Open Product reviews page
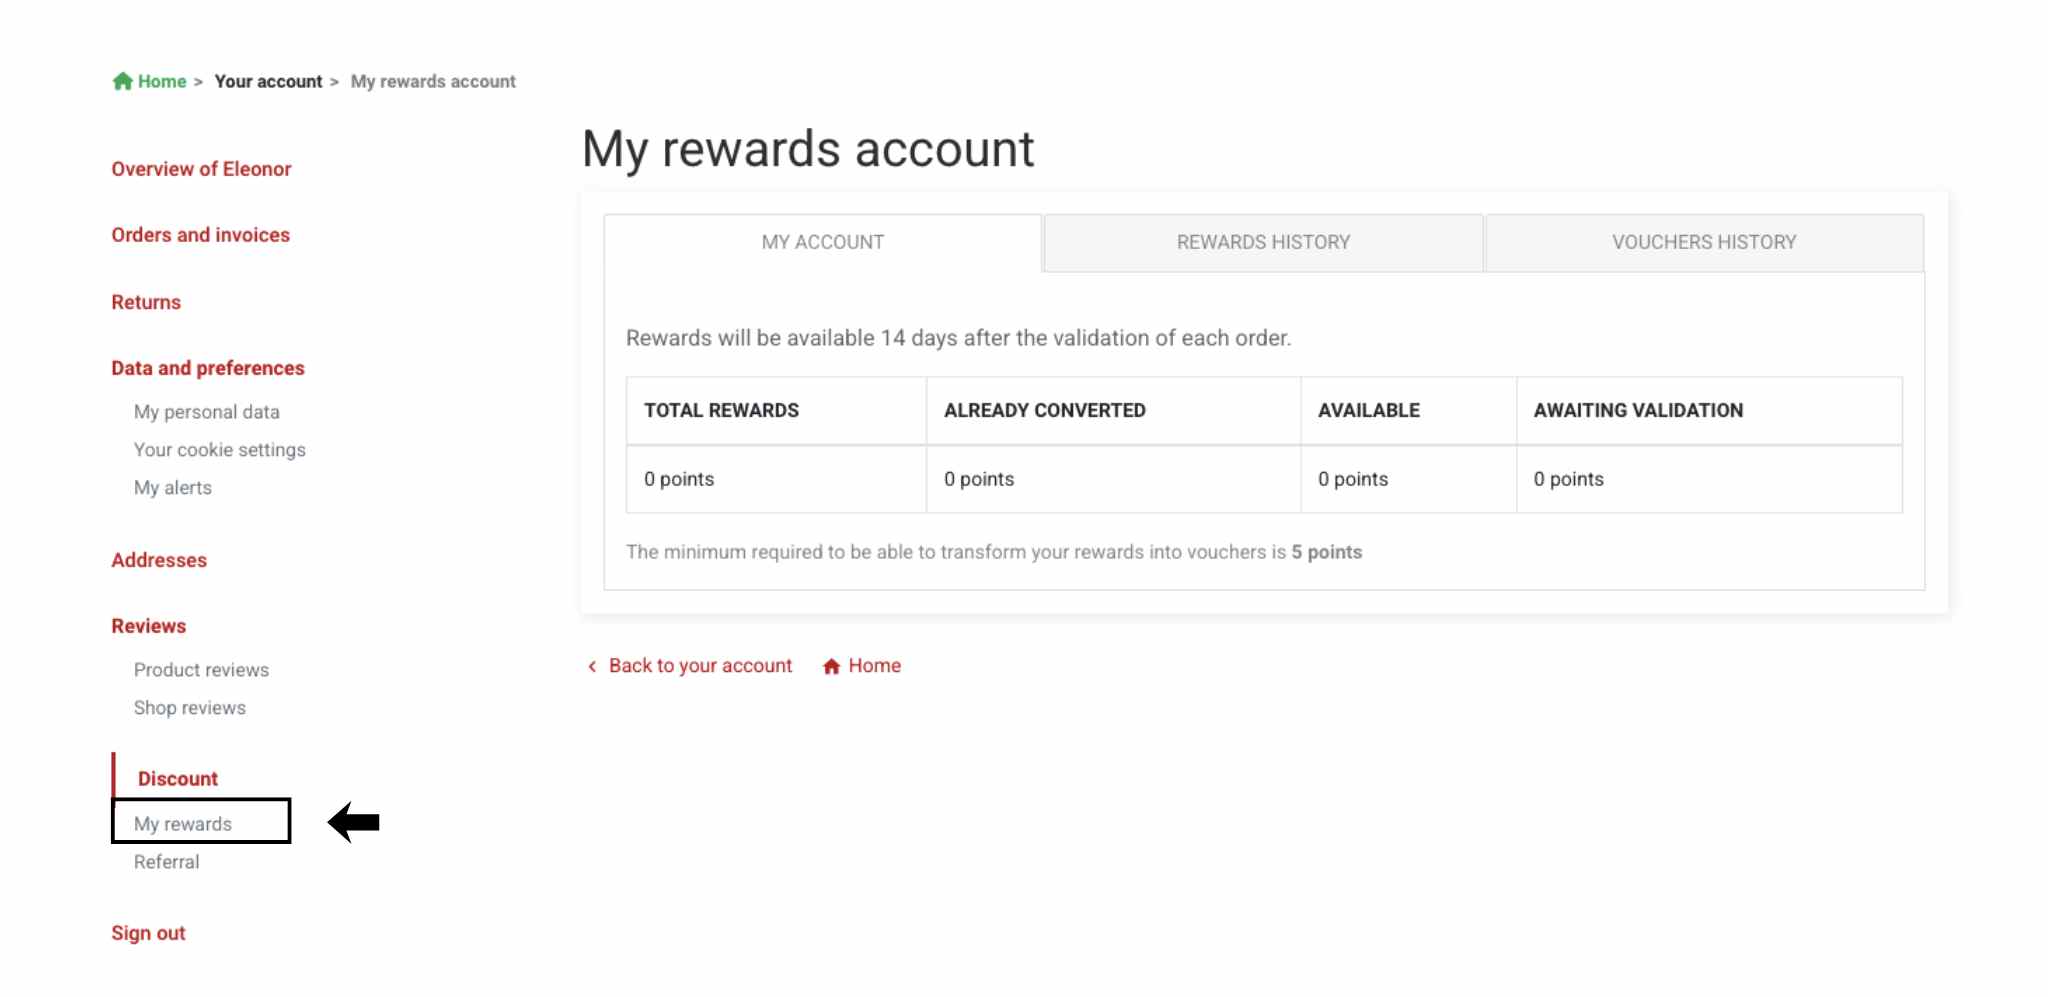2048x997 pixels. [x=201, y=670]
